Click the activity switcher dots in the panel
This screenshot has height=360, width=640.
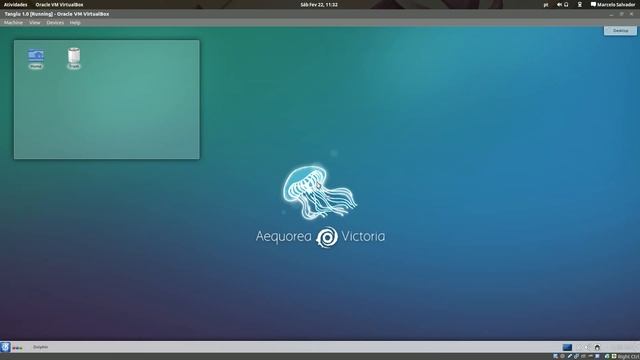tap(17, 348)
